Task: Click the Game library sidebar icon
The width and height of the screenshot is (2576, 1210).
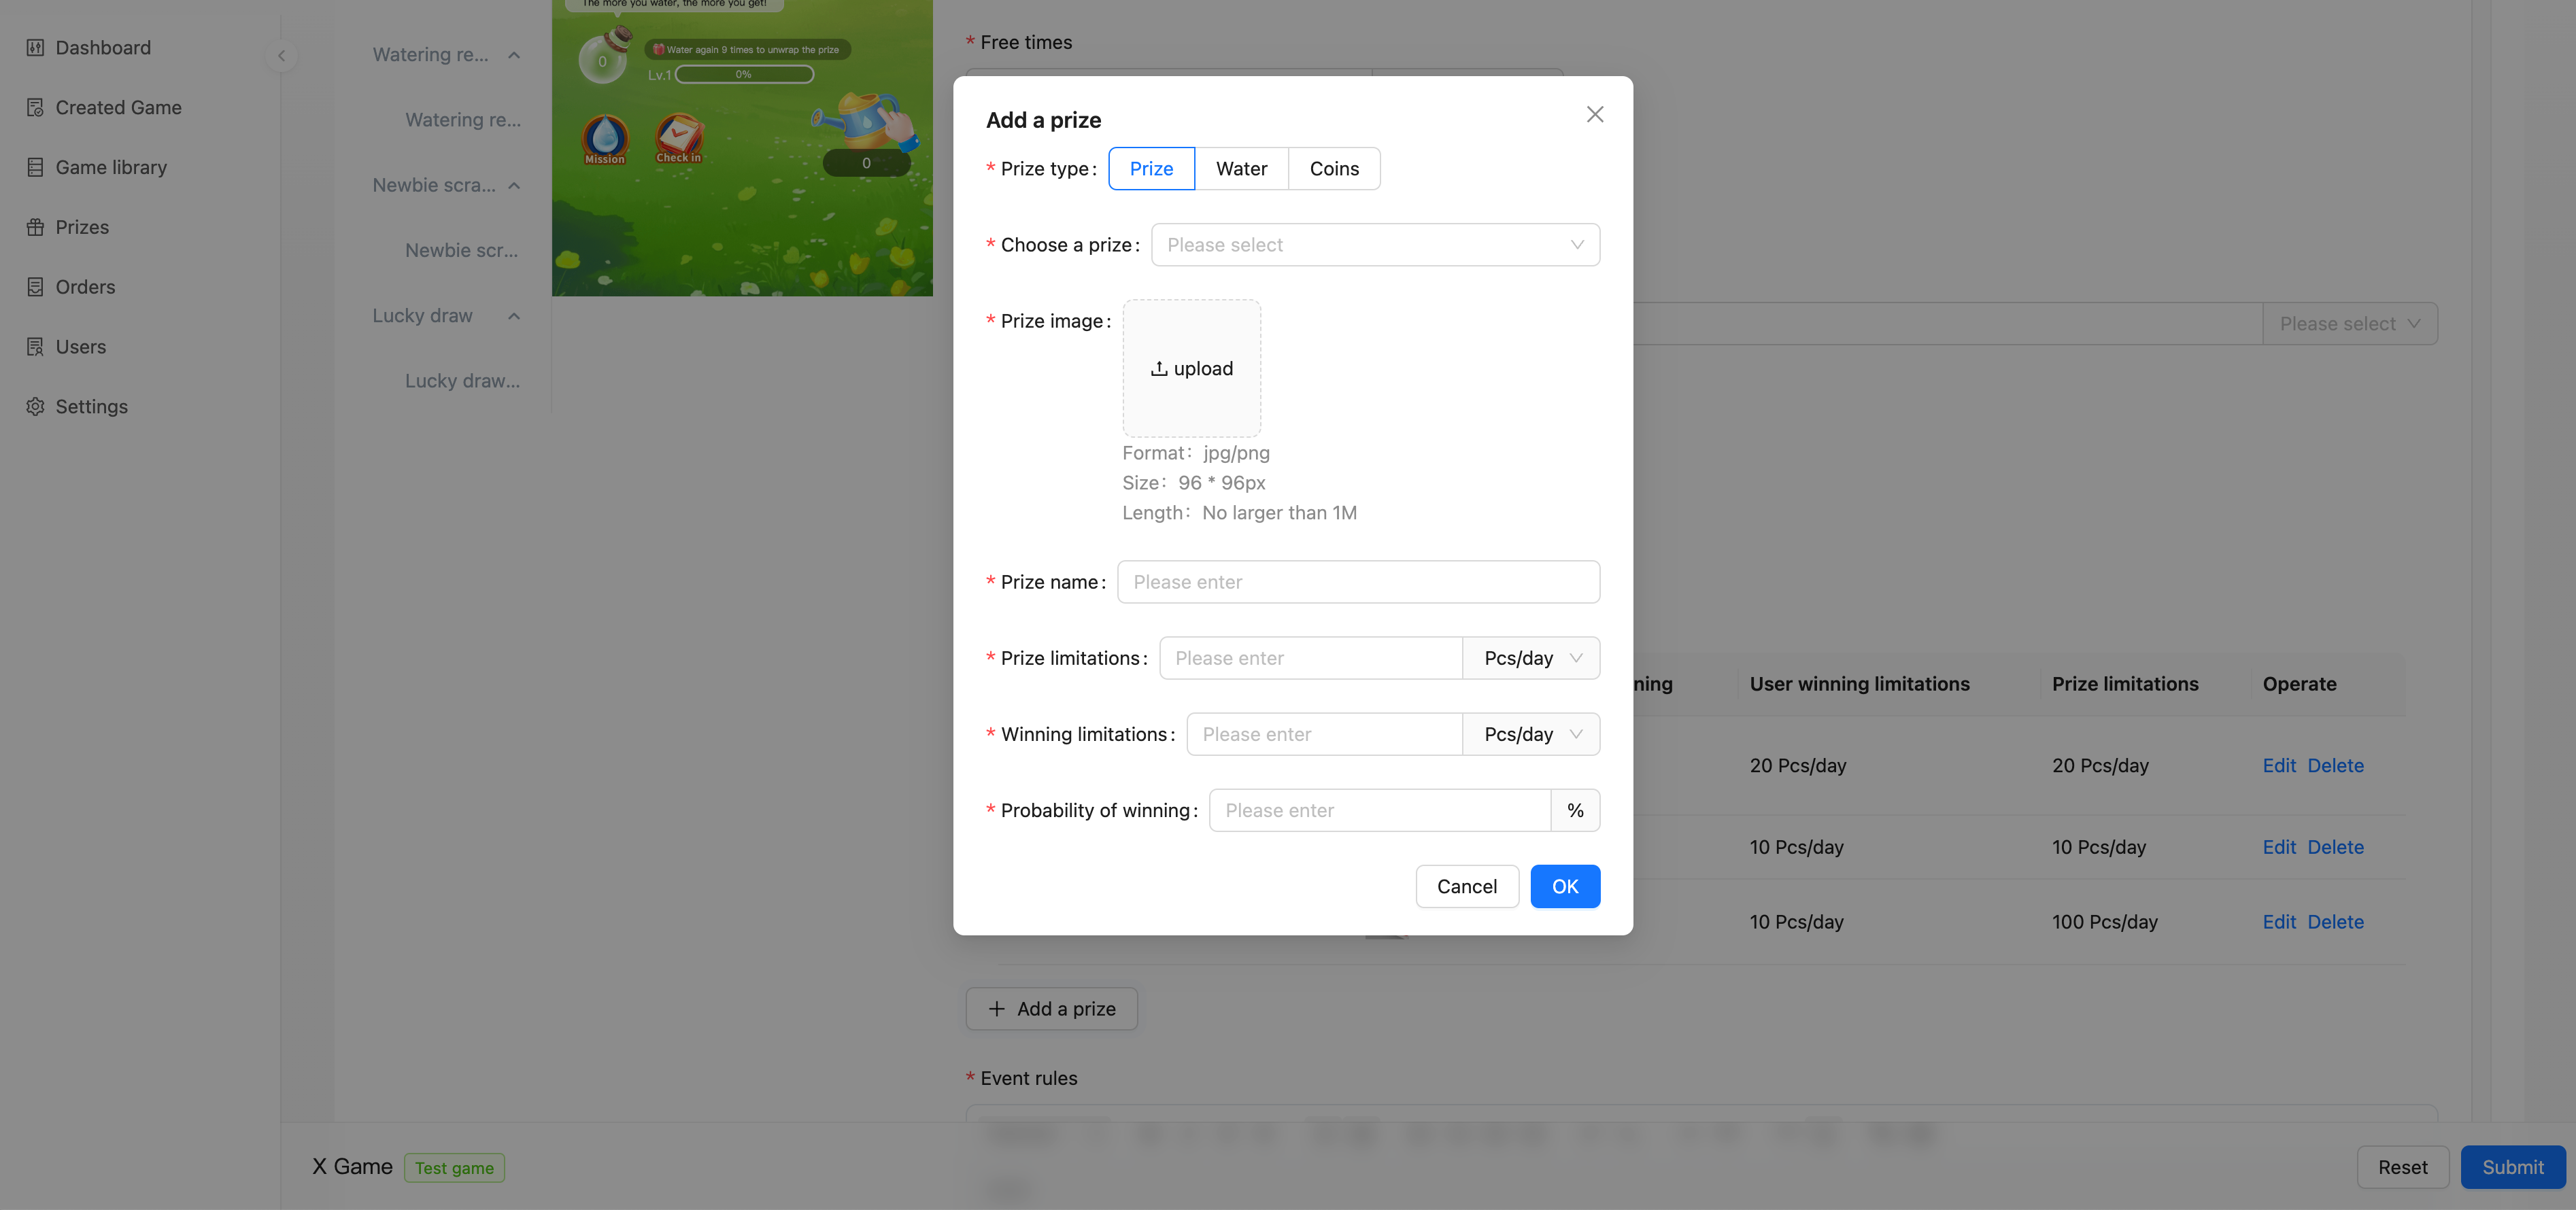Action: pos(35,168)
